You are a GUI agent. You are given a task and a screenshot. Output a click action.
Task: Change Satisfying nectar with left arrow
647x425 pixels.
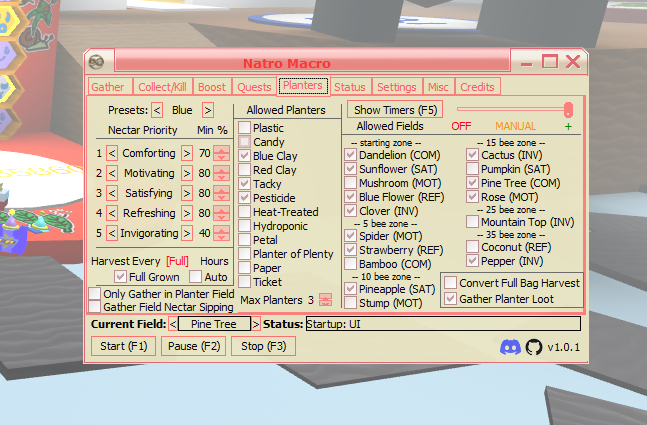pos(112,193)
